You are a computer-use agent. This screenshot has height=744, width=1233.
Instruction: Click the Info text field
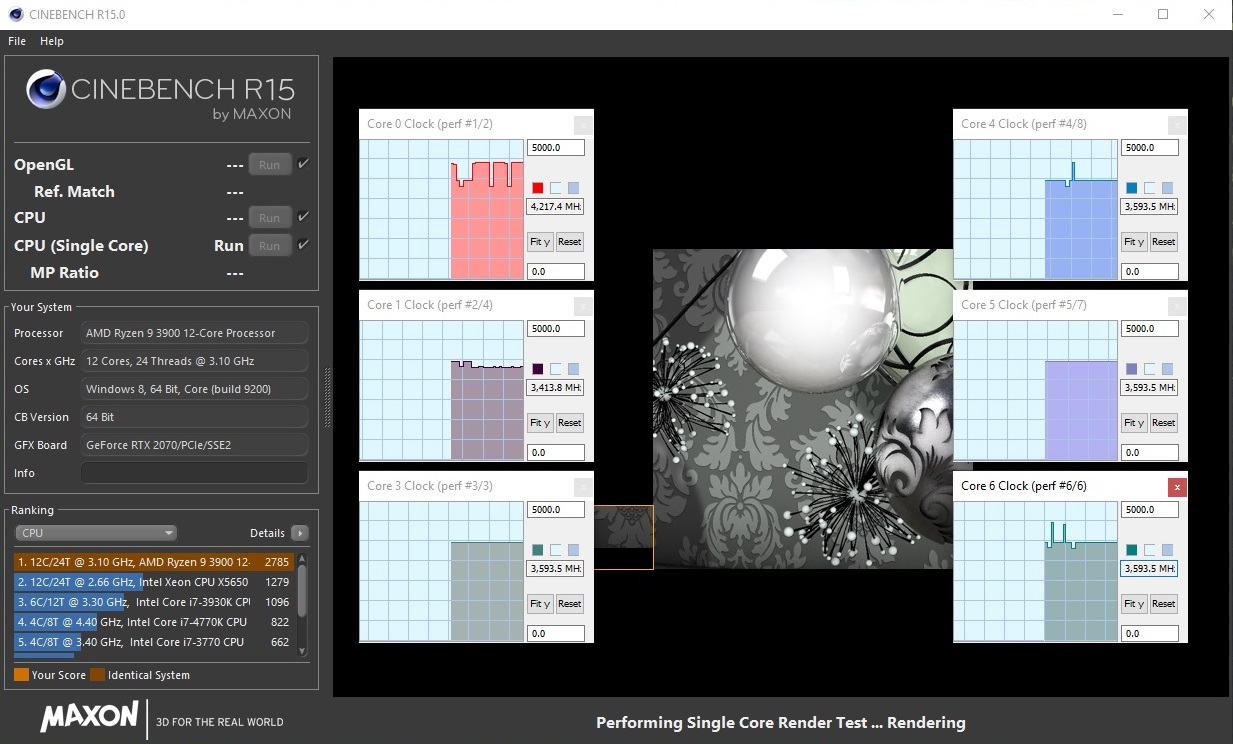pos(194,473)
